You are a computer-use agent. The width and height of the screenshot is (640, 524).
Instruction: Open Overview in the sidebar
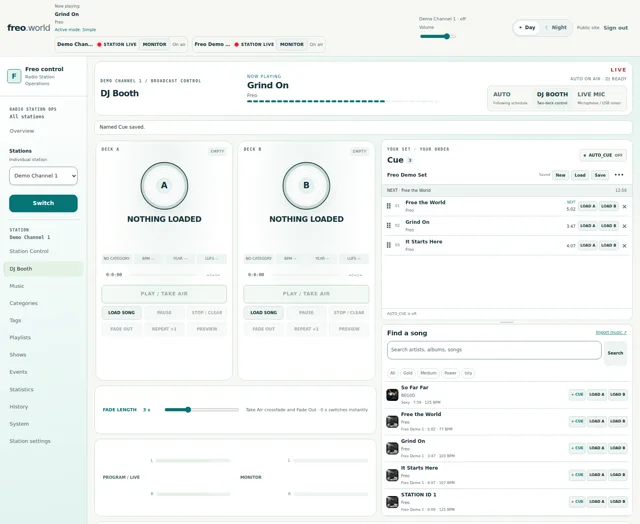click(x=22, y=131)
